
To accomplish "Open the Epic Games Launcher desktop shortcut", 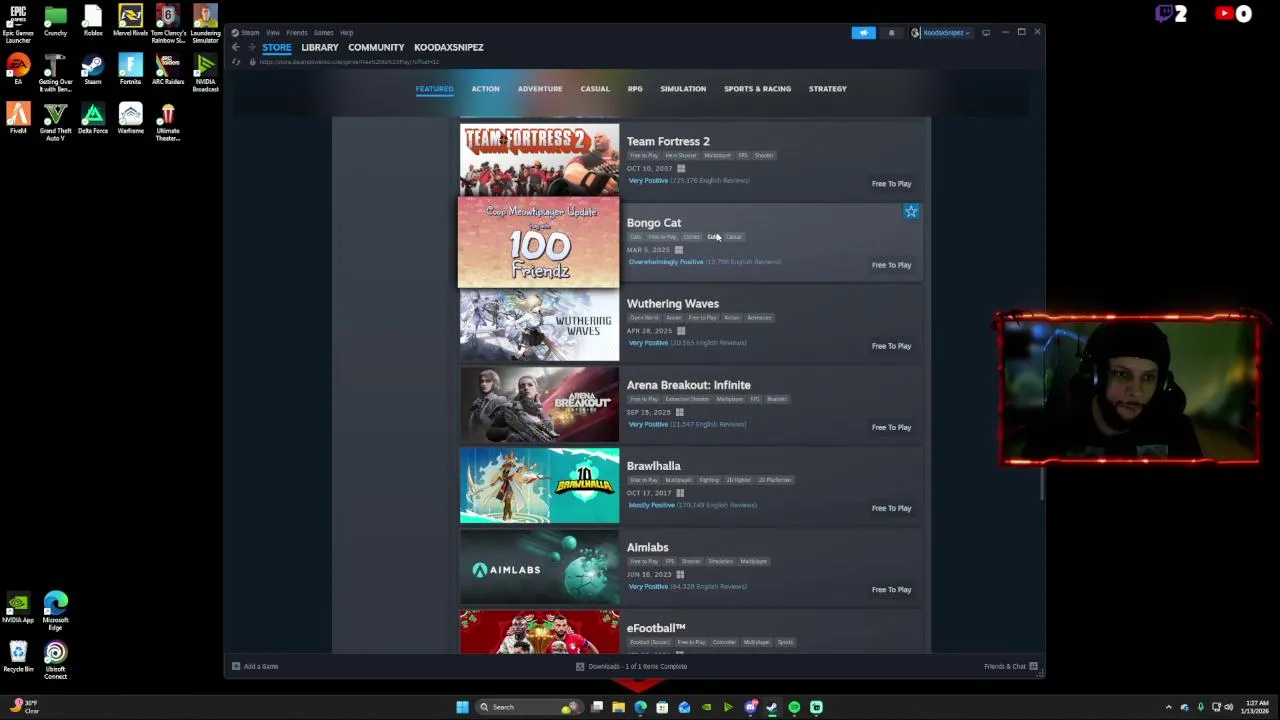I will tap(18, 24).
